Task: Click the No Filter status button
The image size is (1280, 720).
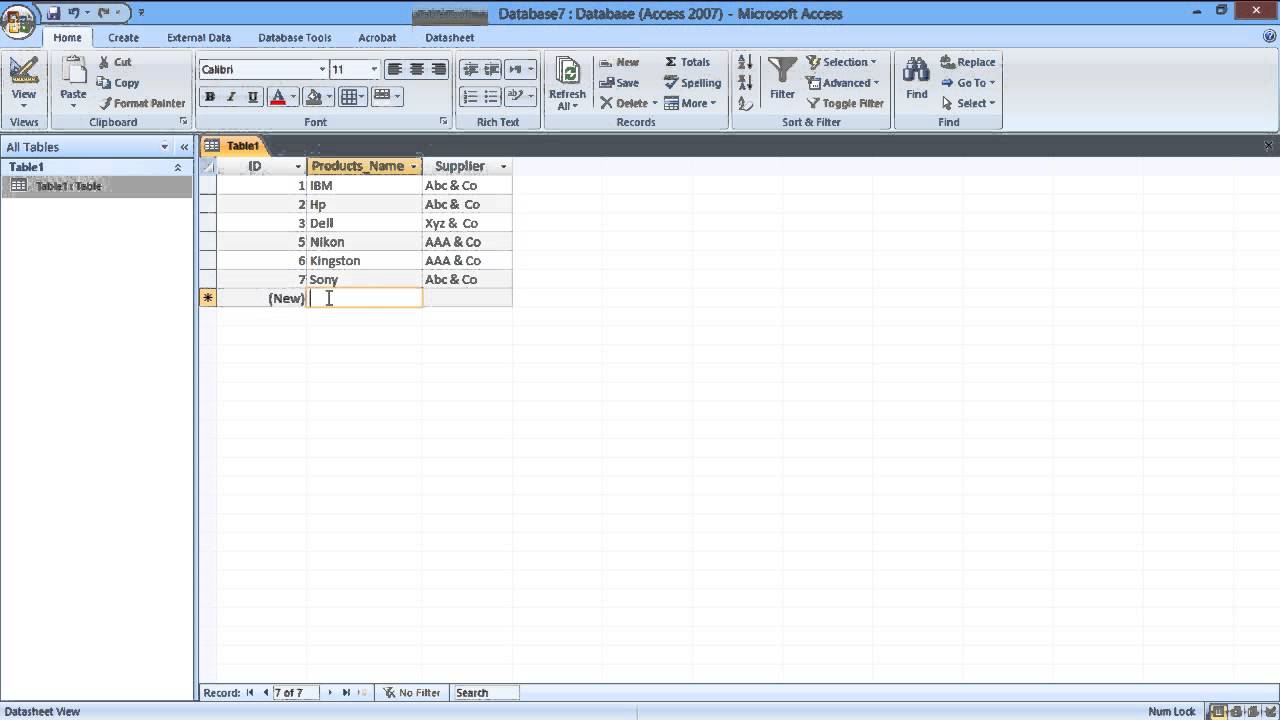Action: click(411, 692)
